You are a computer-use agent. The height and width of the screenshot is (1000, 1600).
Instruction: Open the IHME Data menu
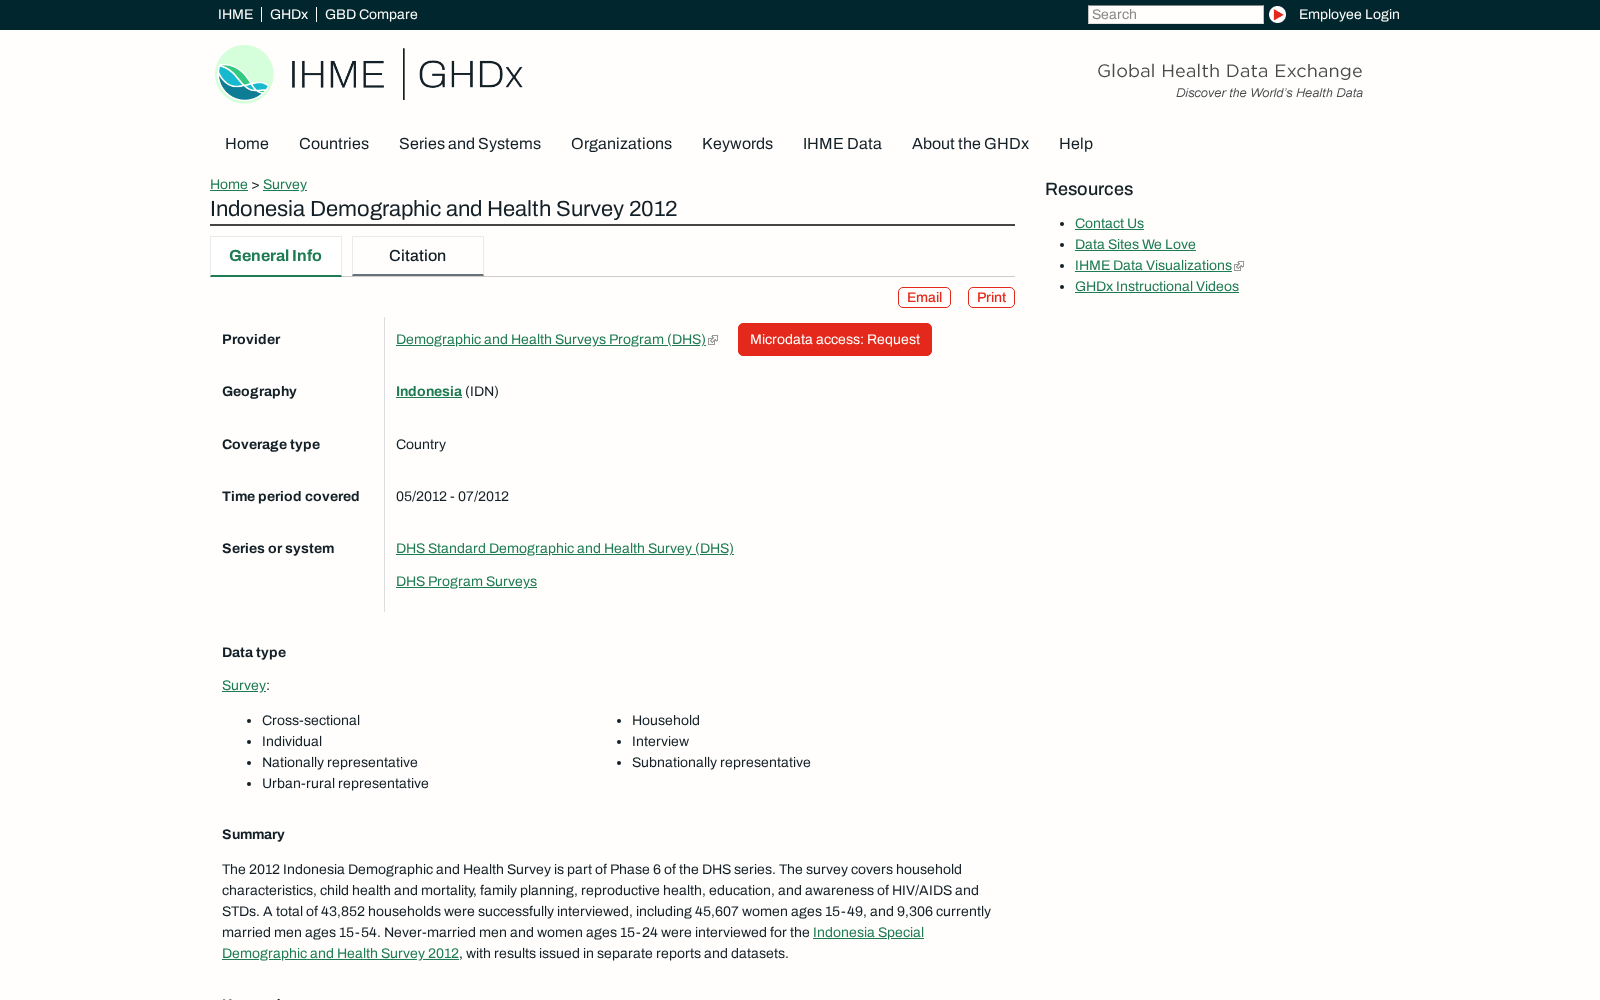point(842,144)
